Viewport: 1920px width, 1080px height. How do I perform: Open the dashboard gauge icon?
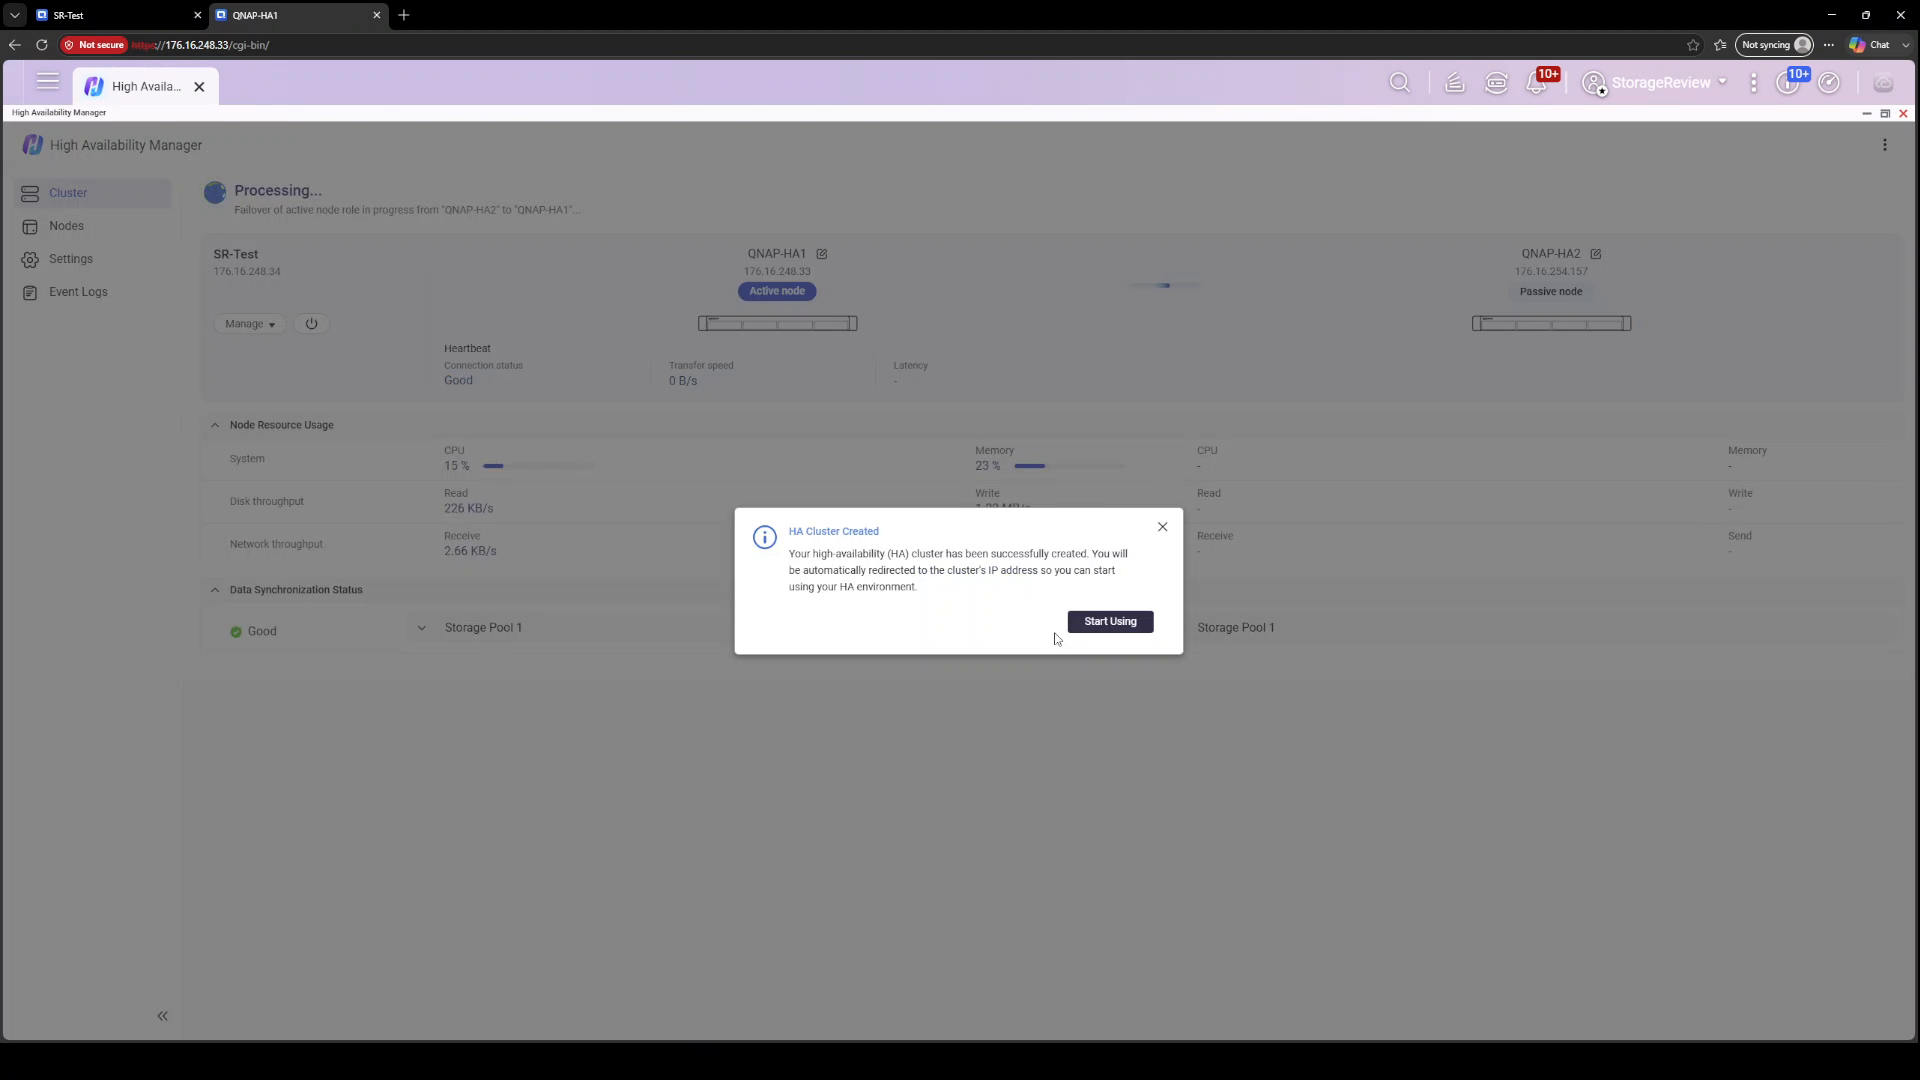click(1829, 83)
